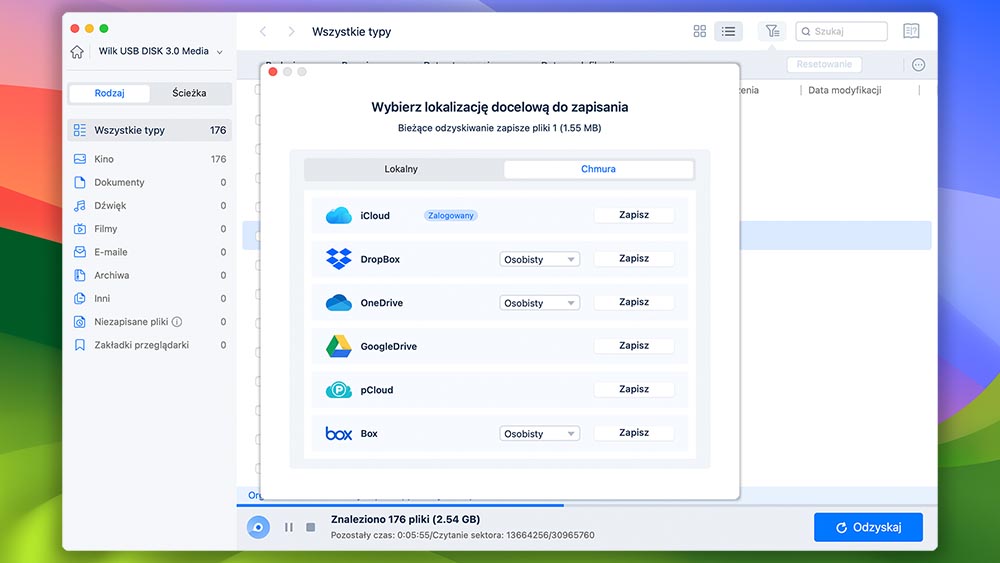Navigate forward with the right arrow
Viewport: 1000px width, 563px height.
291,31
